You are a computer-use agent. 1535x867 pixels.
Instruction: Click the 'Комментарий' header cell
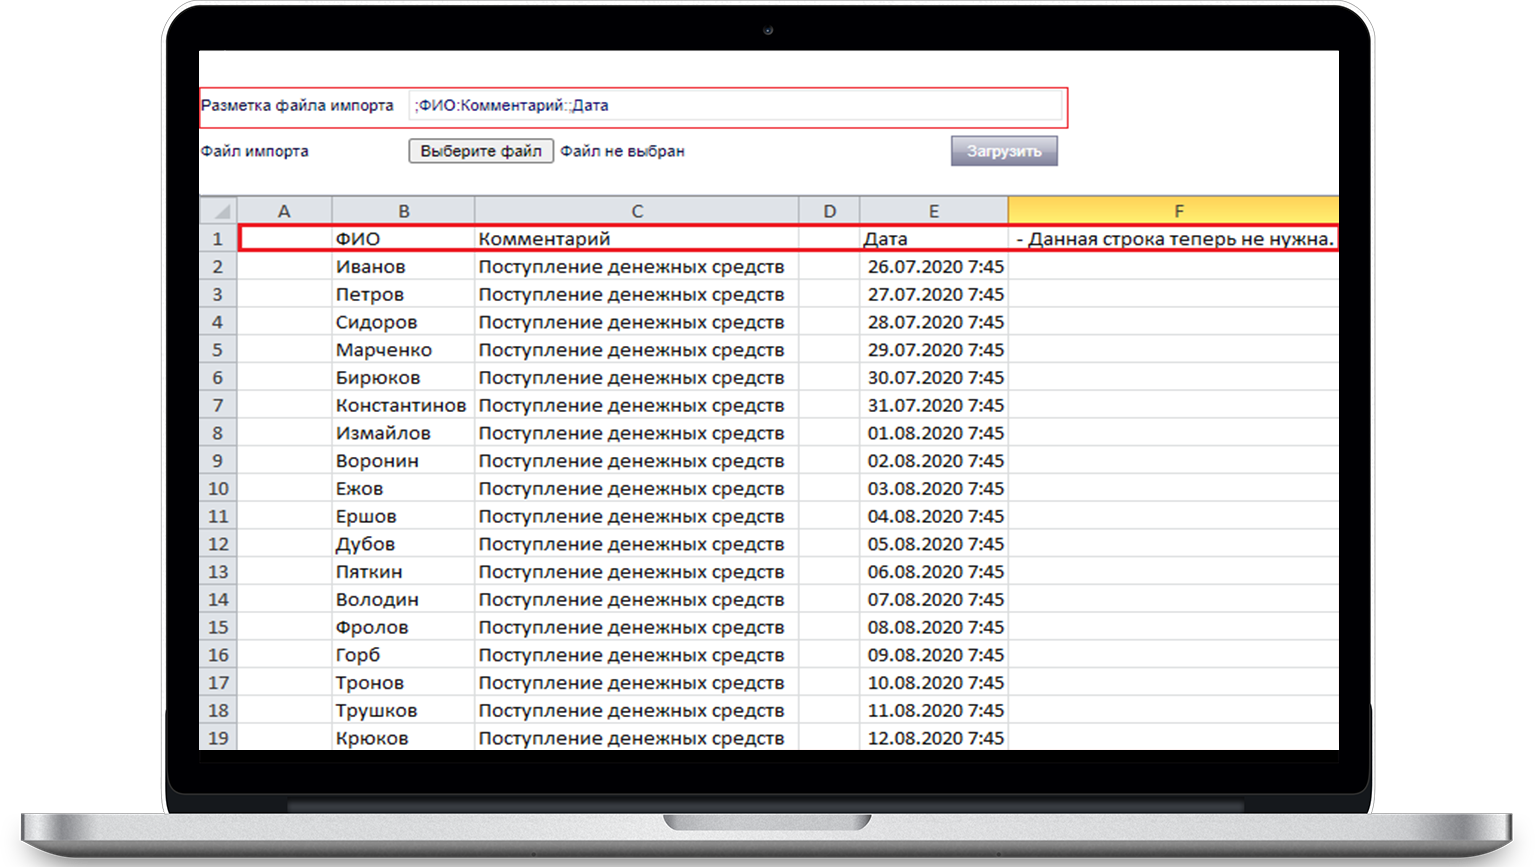[636, 239]
